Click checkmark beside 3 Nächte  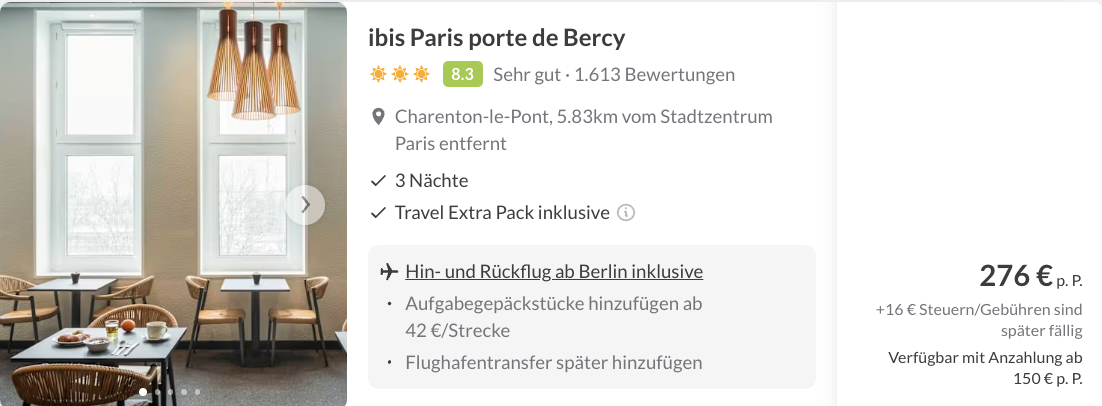coord(378,181)
